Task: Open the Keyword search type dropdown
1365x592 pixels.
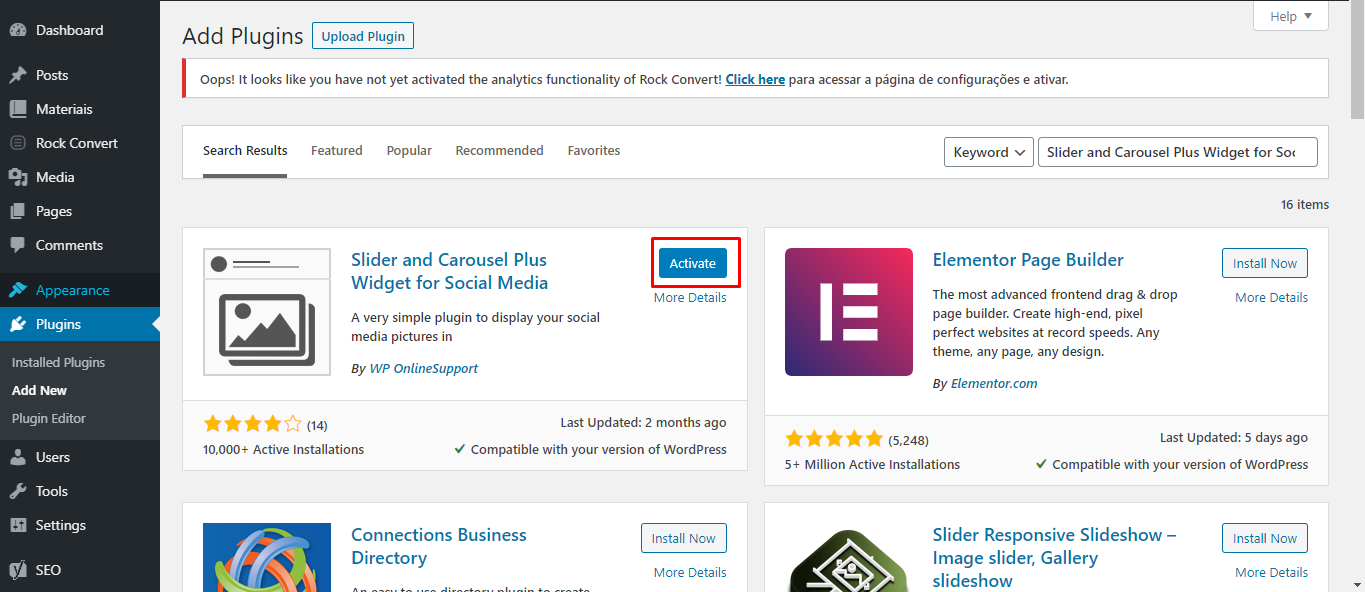Action: (988, 152)
